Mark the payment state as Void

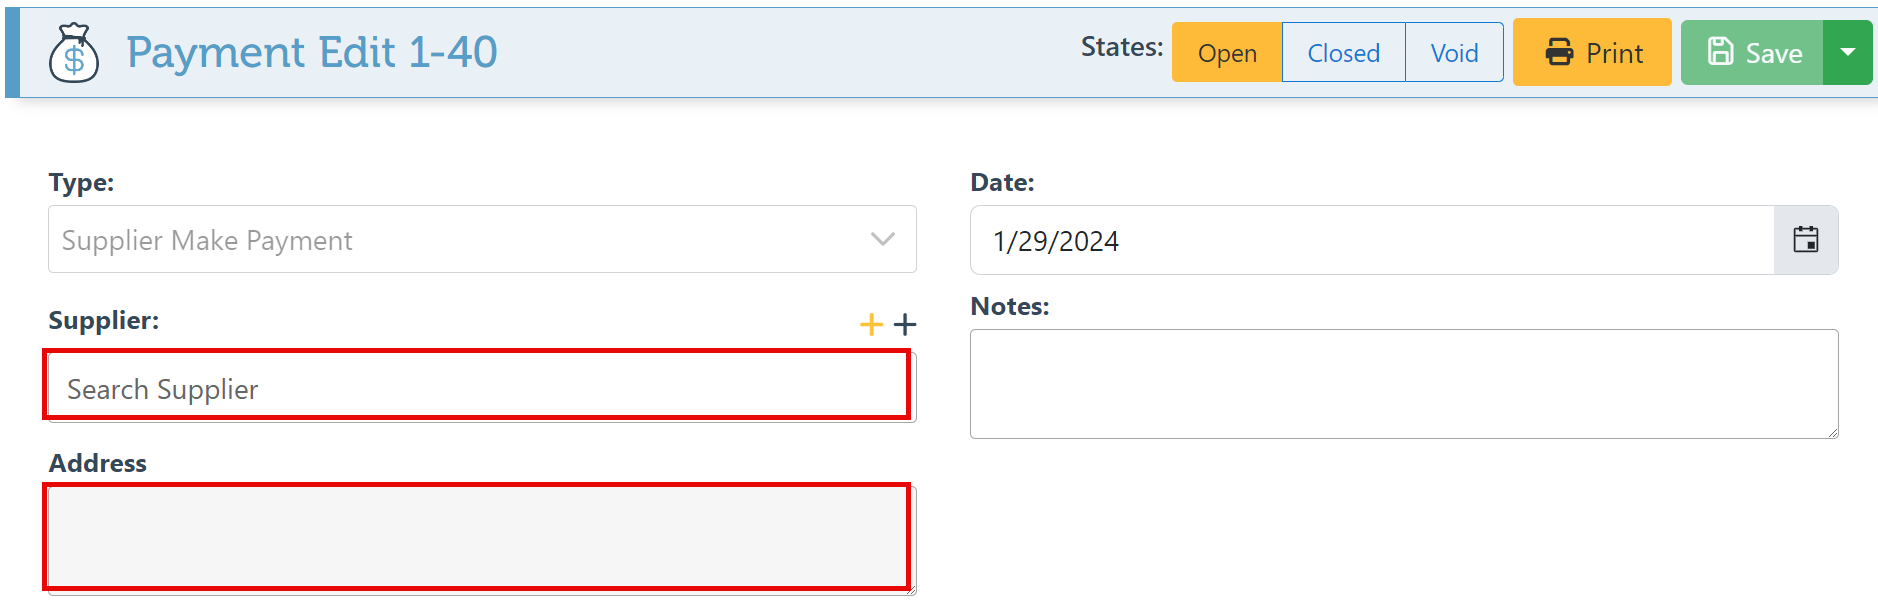pos(1454,53)
